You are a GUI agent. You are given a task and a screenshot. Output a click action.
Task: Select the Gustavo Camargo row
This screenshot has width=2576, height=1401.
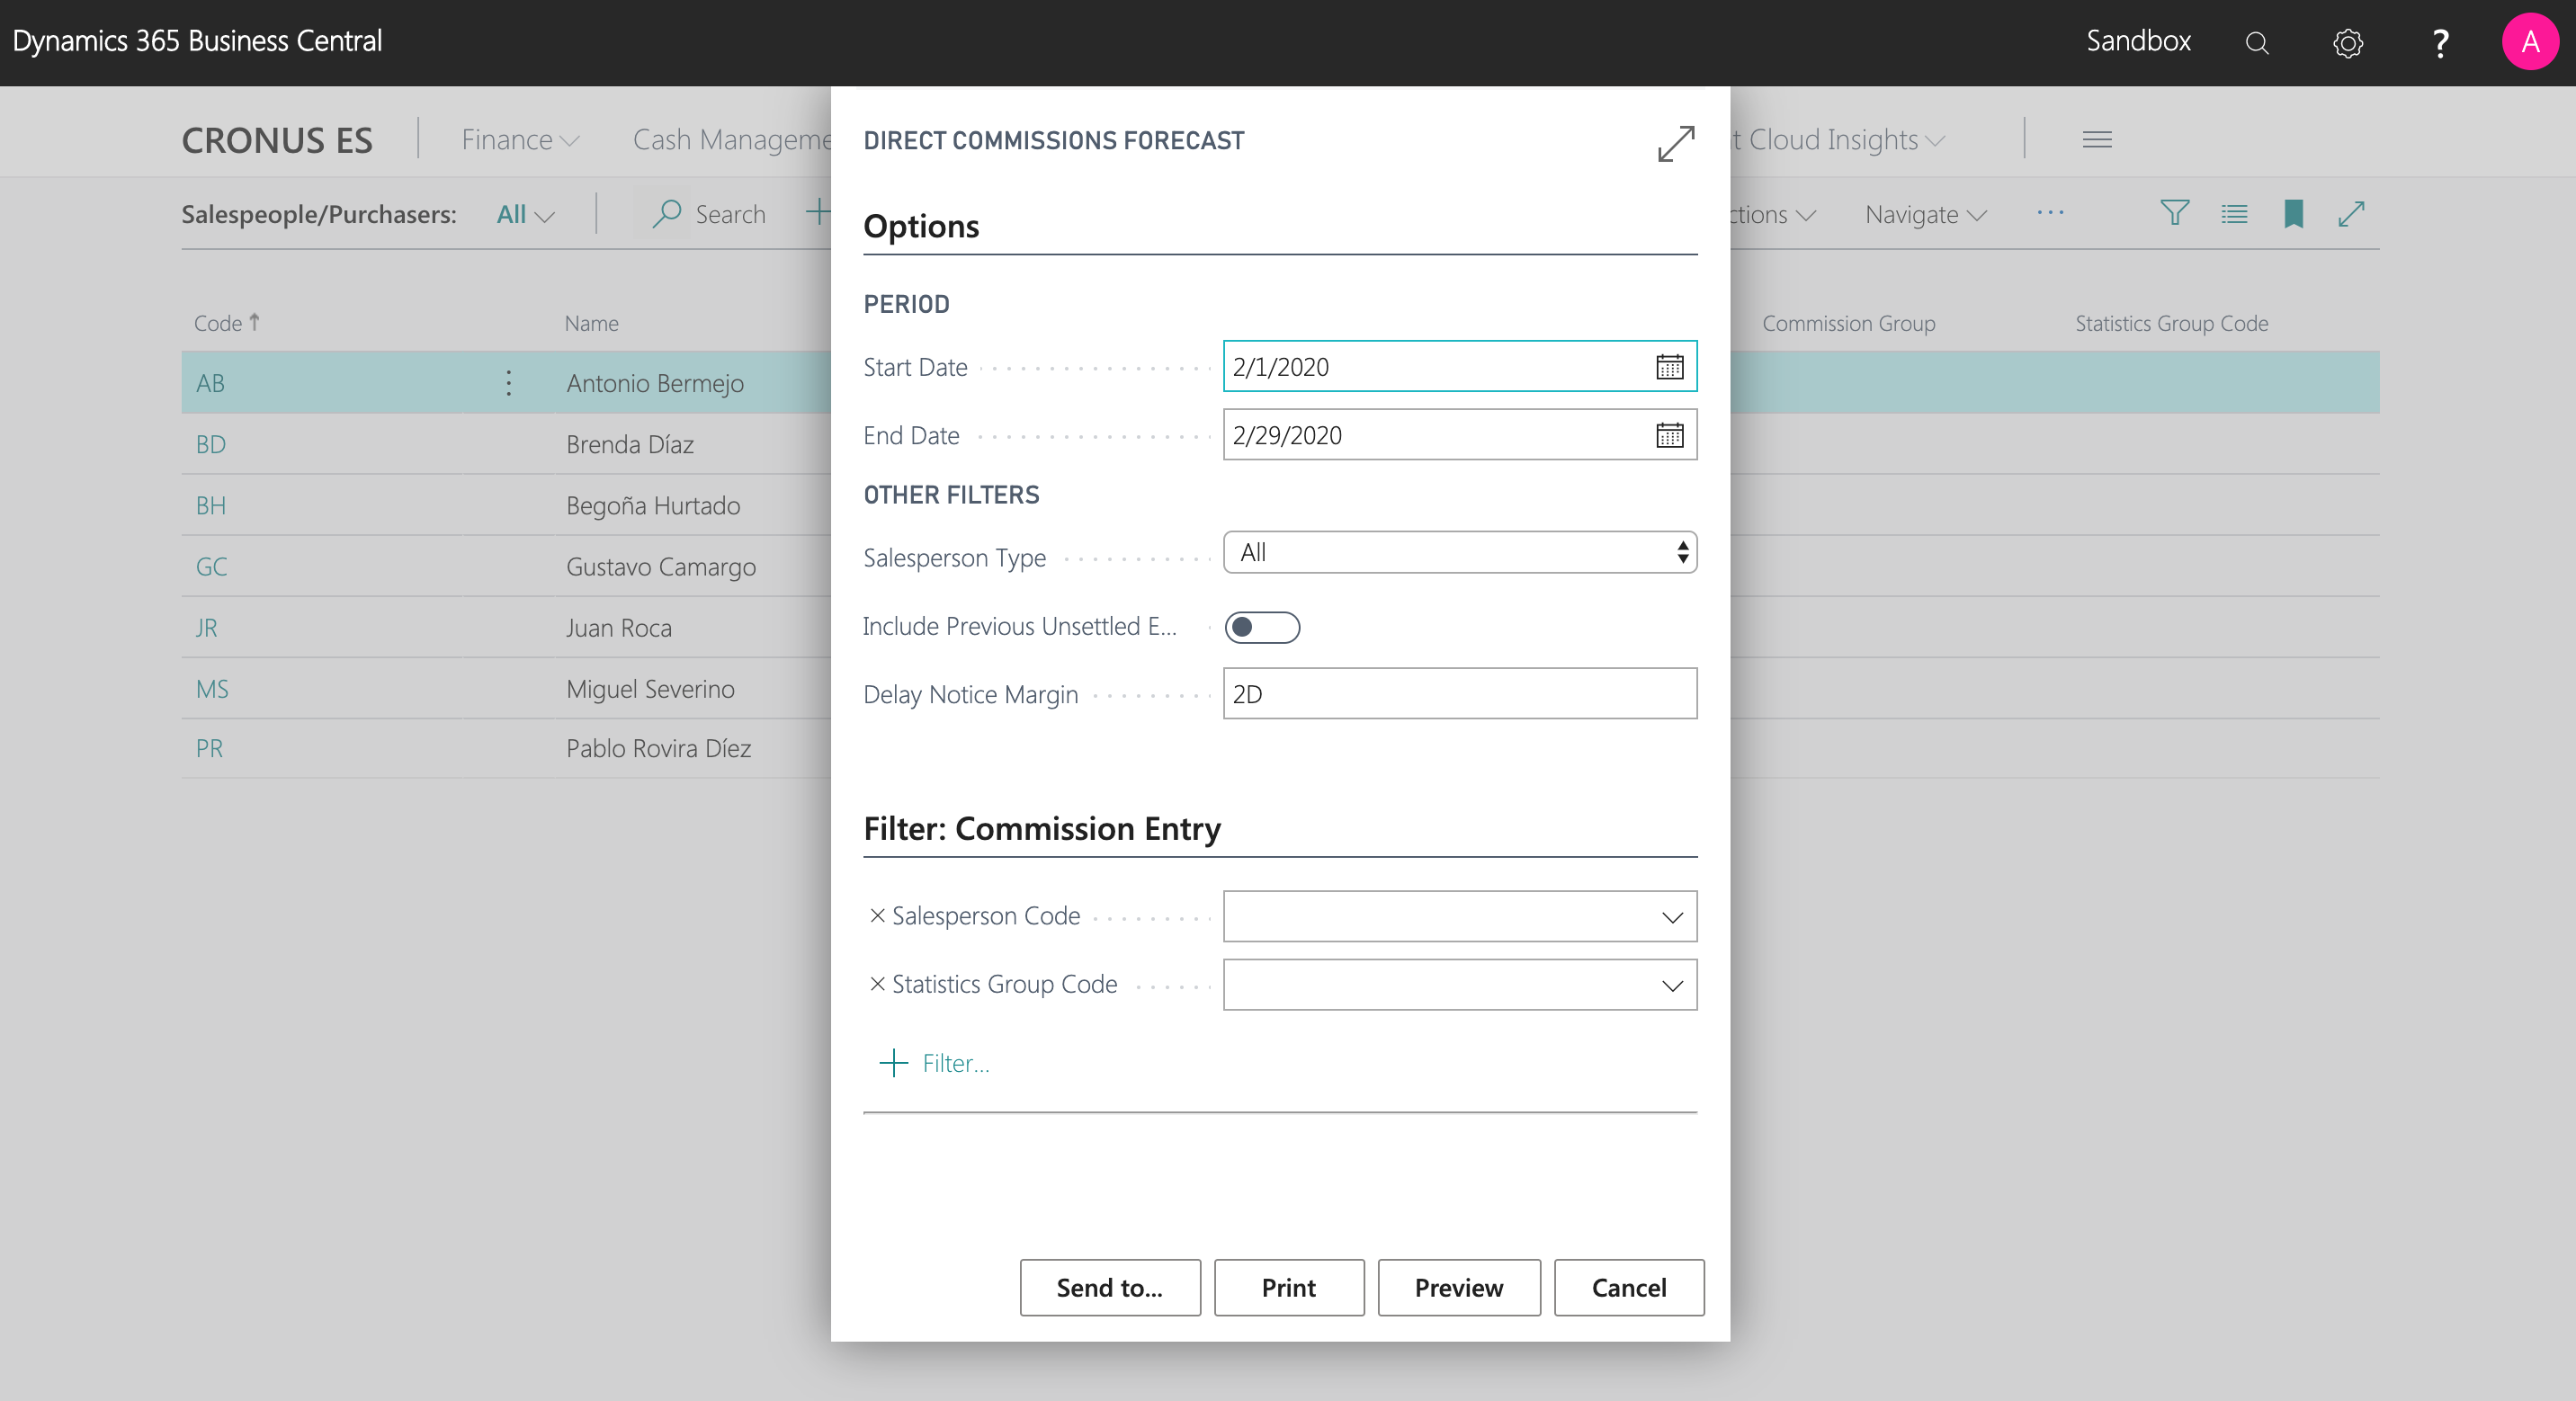660,566
